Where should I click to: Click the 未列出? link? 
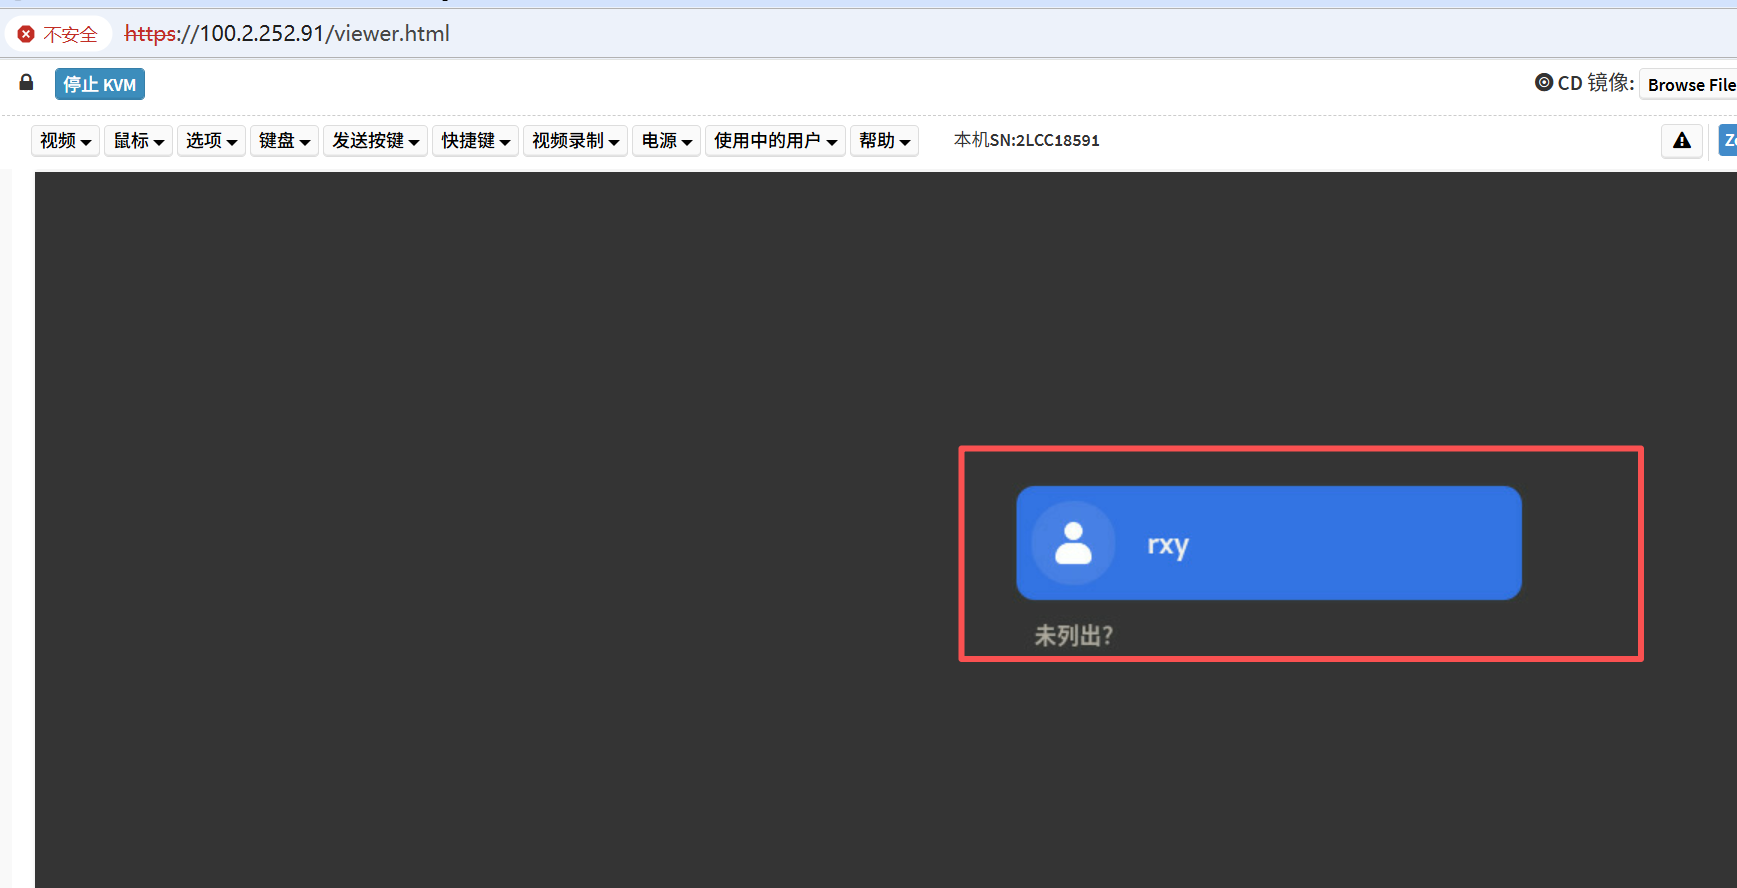coord(1073,636)
